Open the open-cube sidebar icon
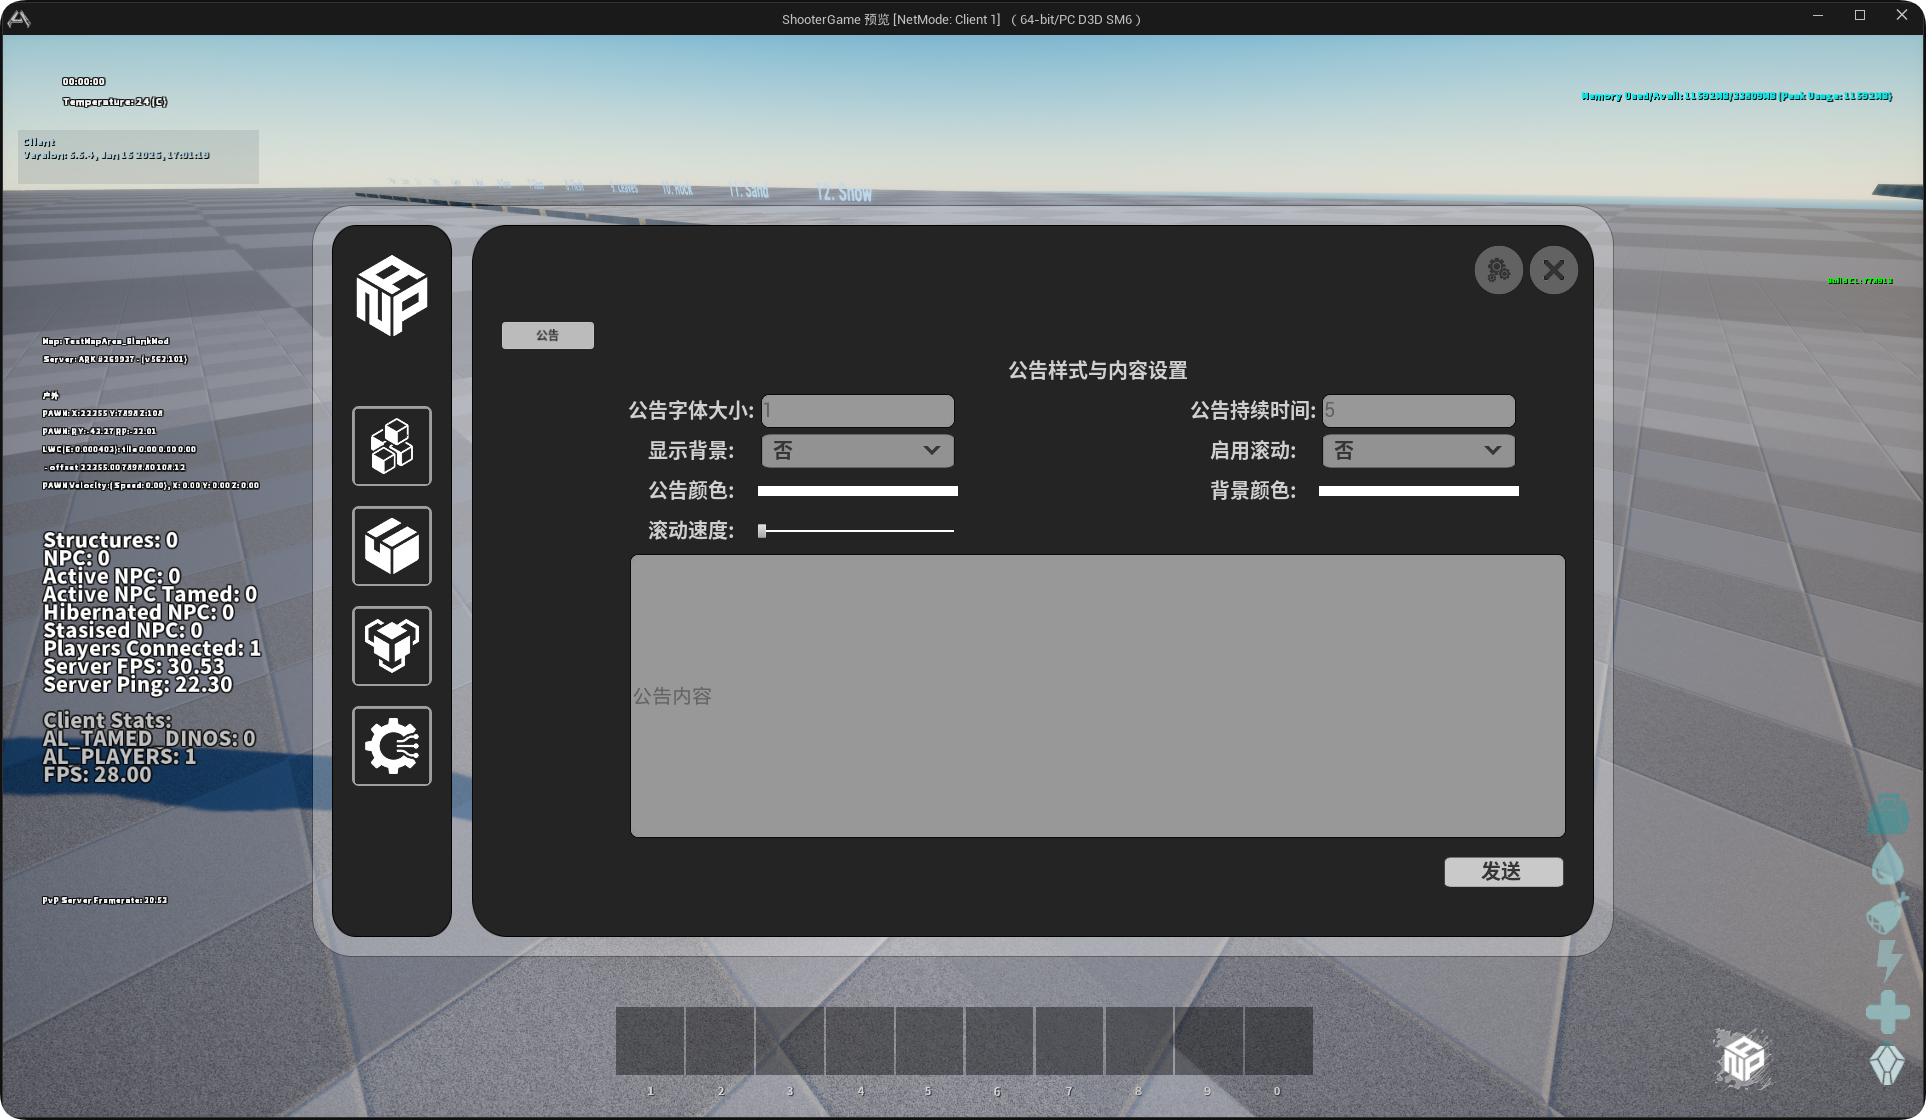 tap(392, 646)
